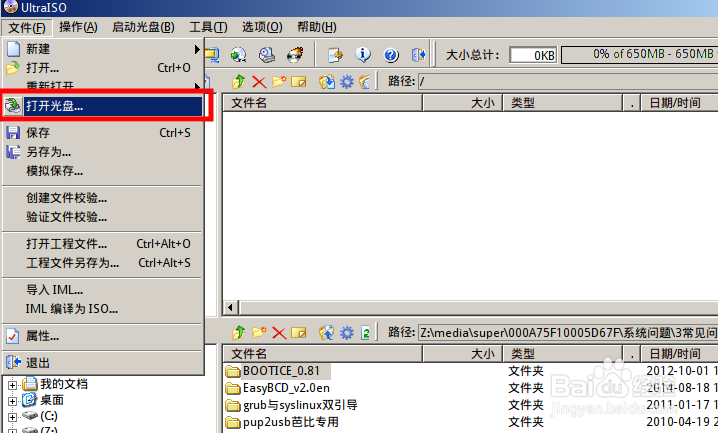Choose 模拟保存... menu entry

tap(103, 171)
